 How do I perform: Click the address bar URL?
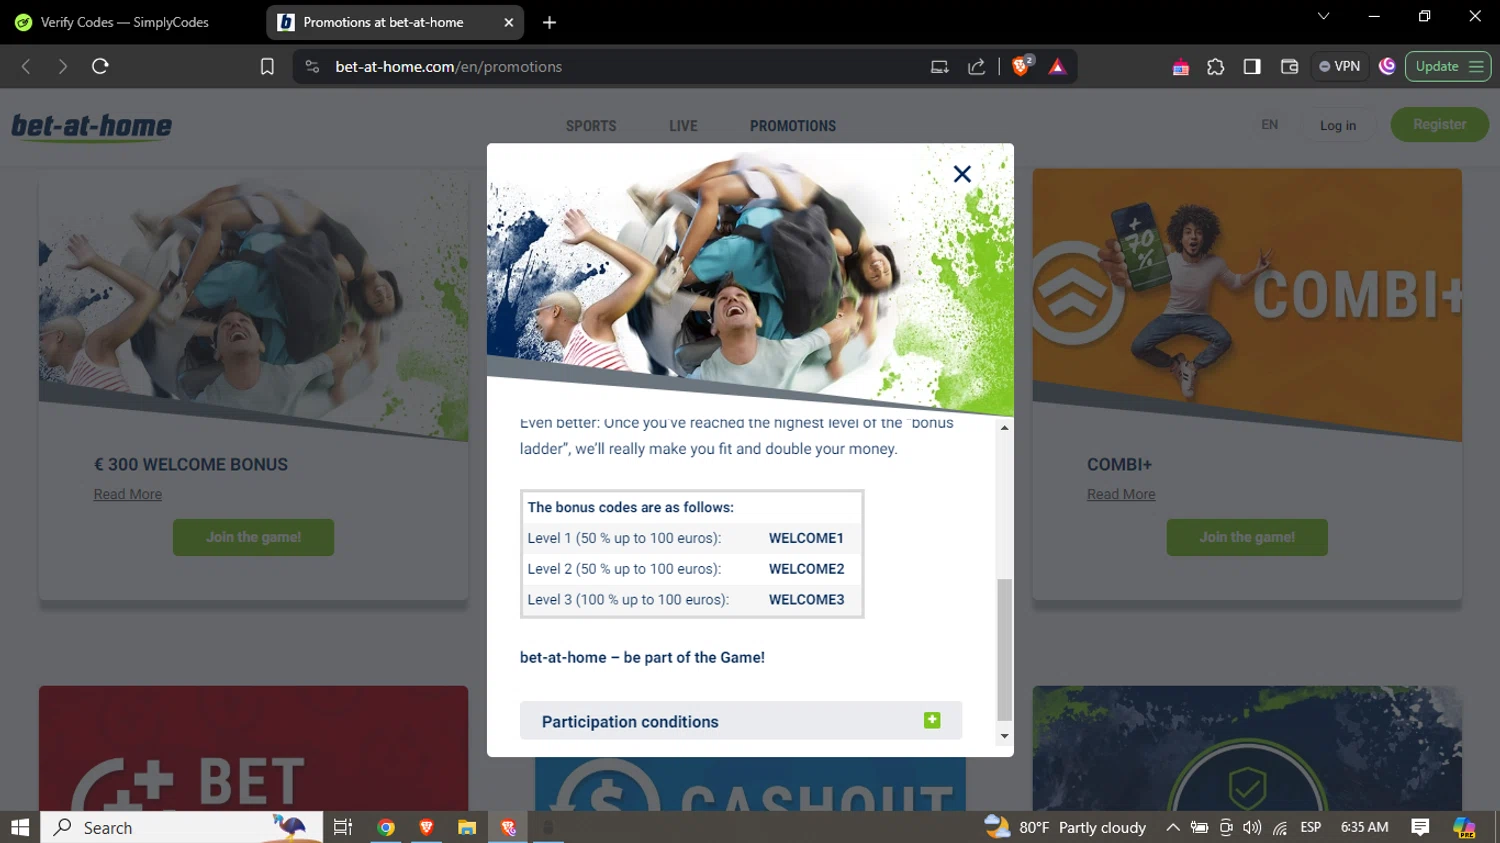[448, 67]
